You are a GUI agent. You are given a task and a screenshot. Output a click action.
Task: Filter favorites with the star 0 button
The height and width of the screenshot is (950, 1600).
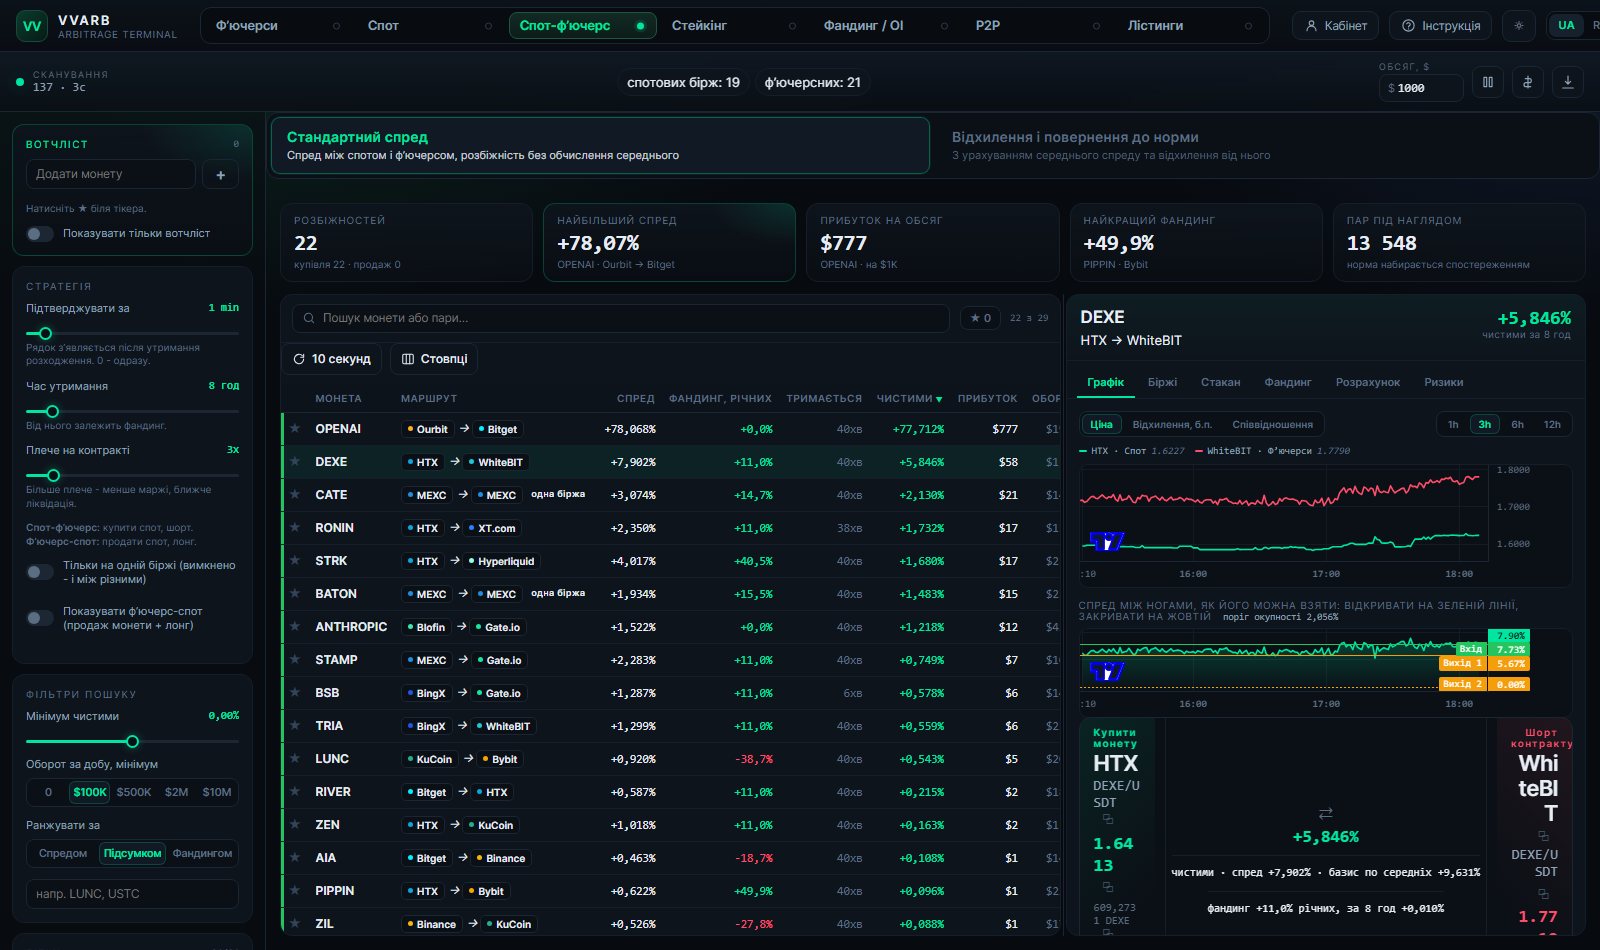(x=981, y=318)
